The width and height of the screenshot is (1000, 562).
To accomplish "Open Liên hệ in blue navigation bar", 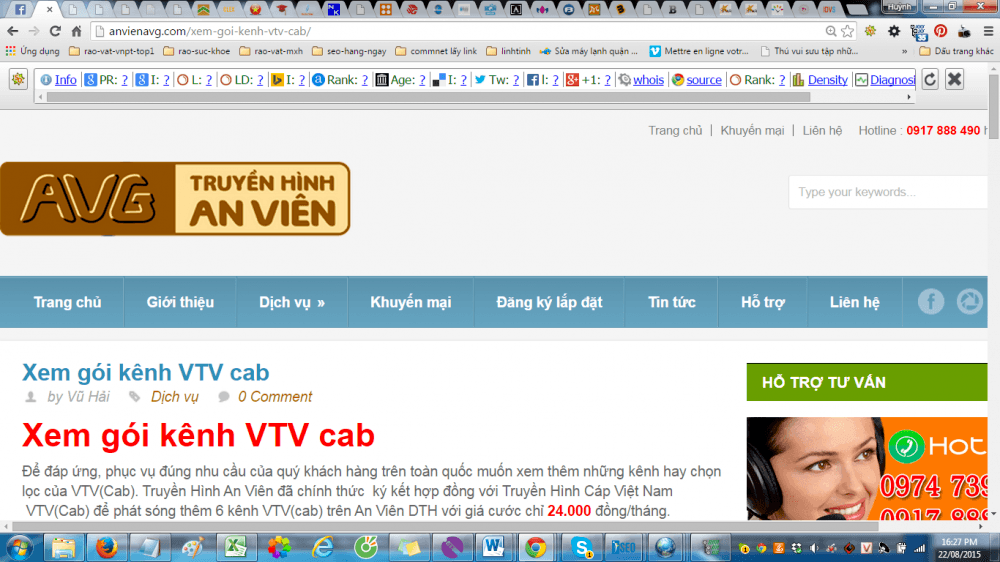I will point(855,302).
